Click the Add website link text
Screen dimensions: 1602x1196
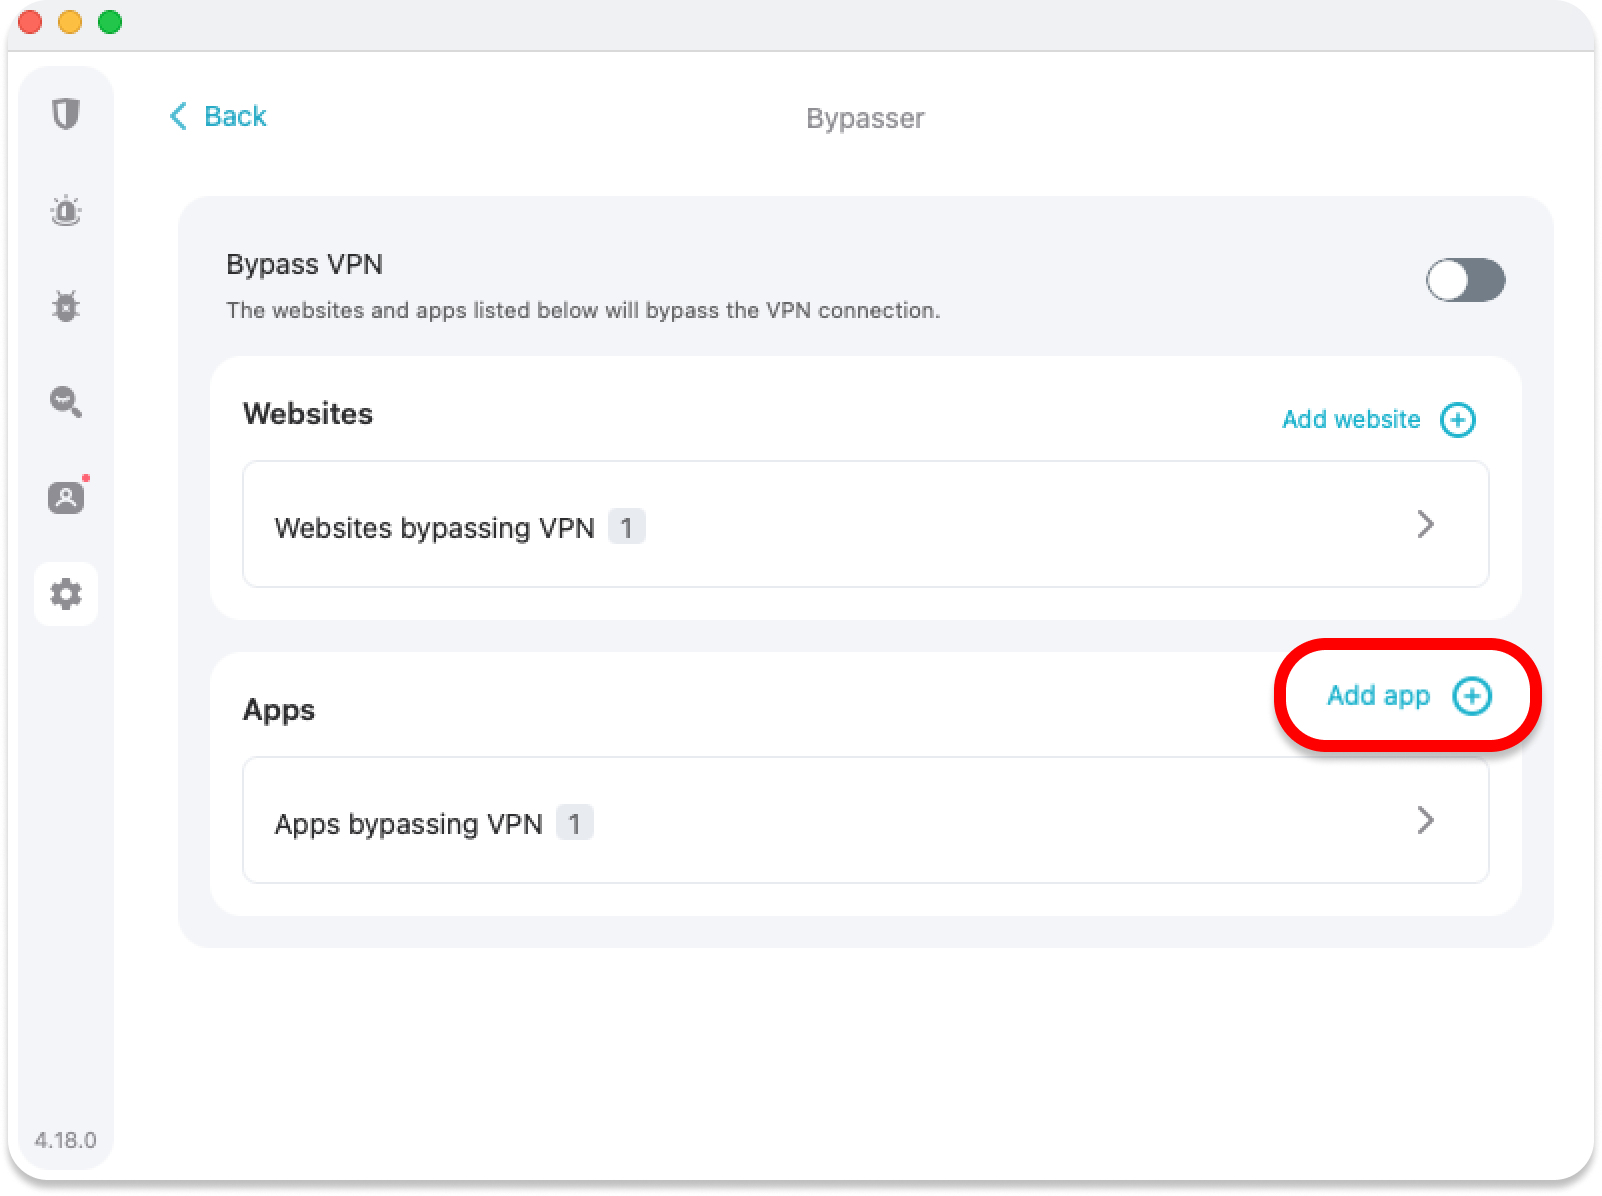pyautogui.click(x=1350, y=420)
